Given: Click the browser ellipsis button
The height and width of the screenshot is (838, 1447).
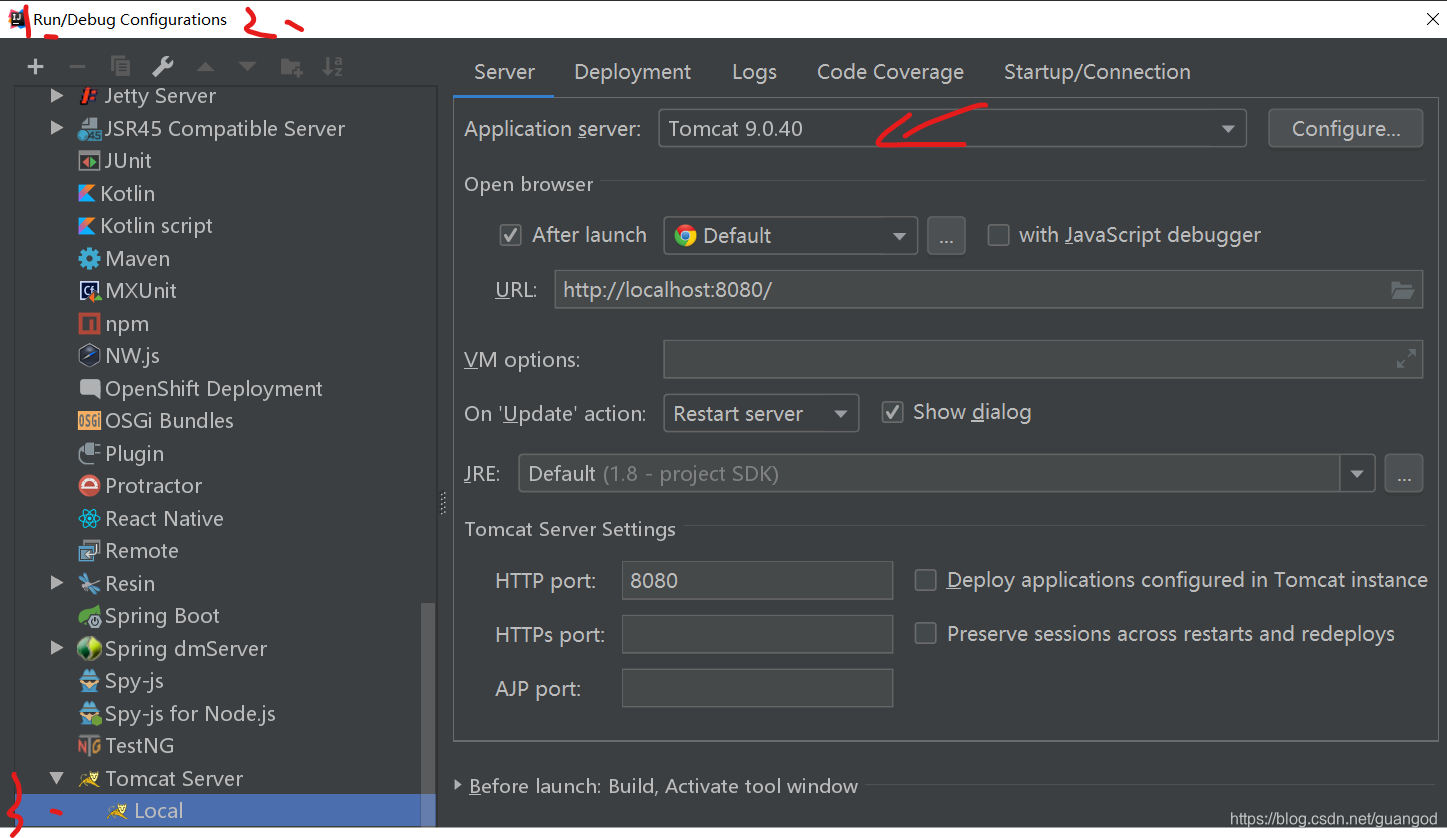Looking at the screenshot, I should (946, 236).
